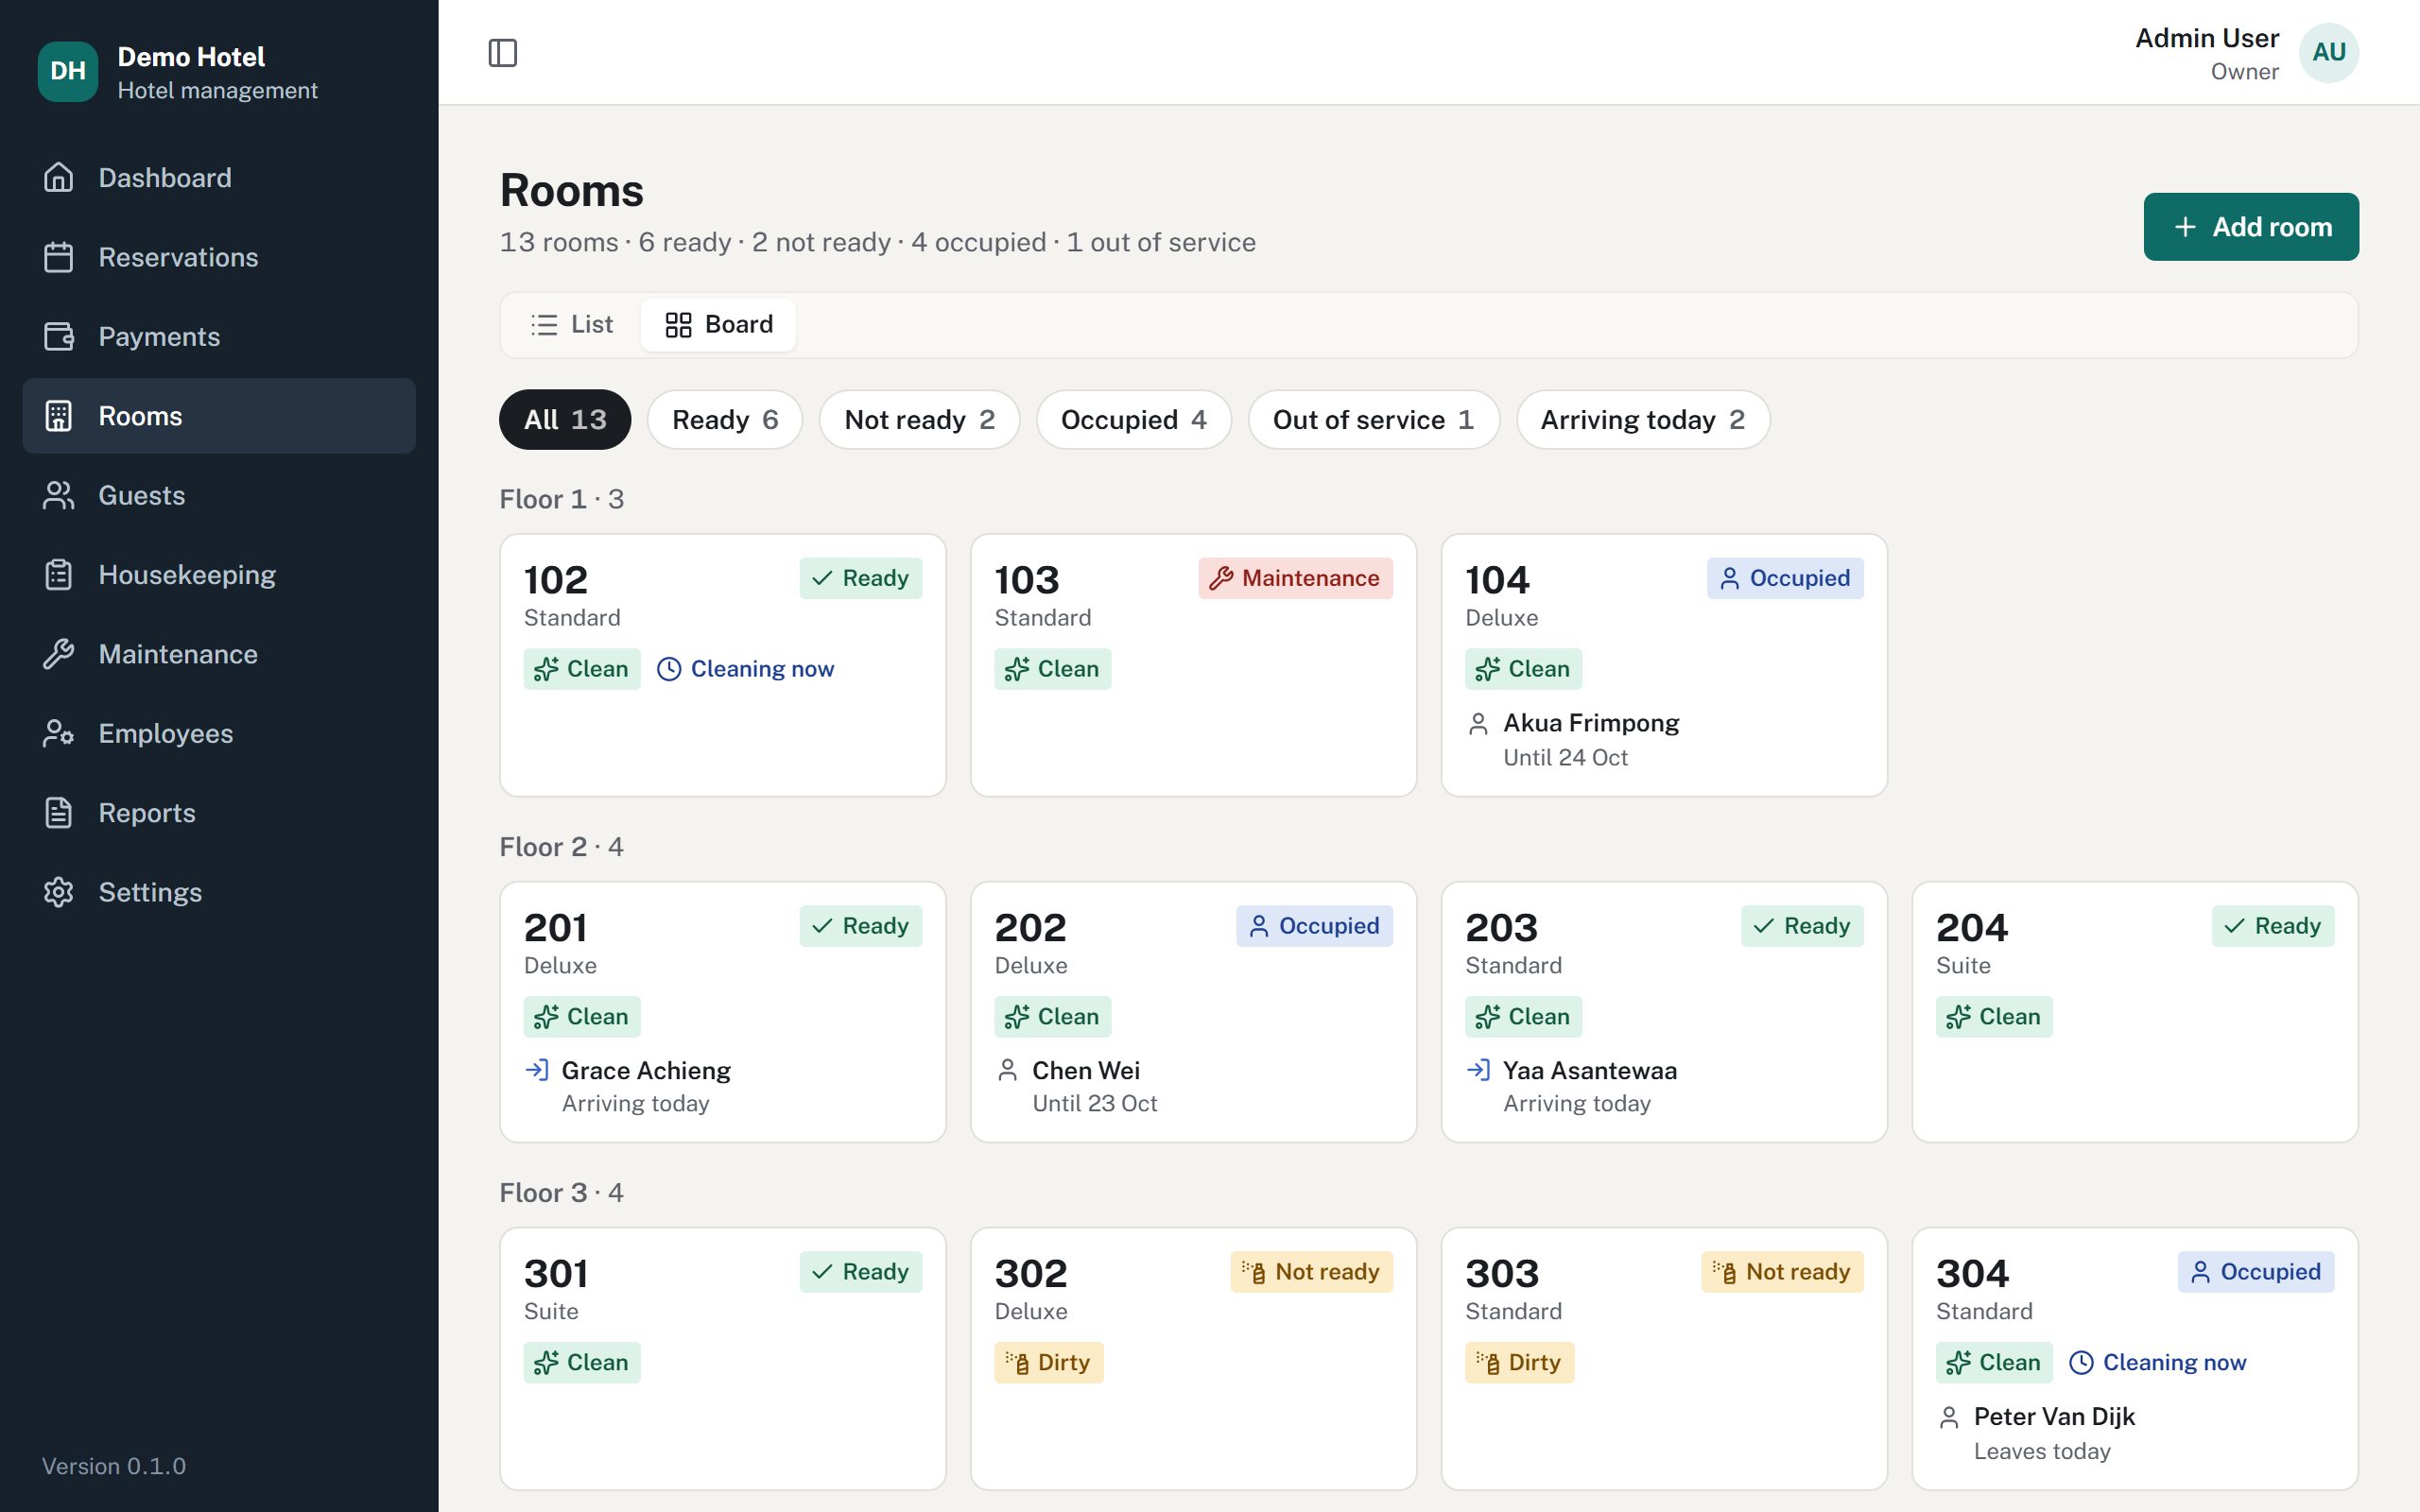Click guest name Chen Wei

click(1085, 1070)
